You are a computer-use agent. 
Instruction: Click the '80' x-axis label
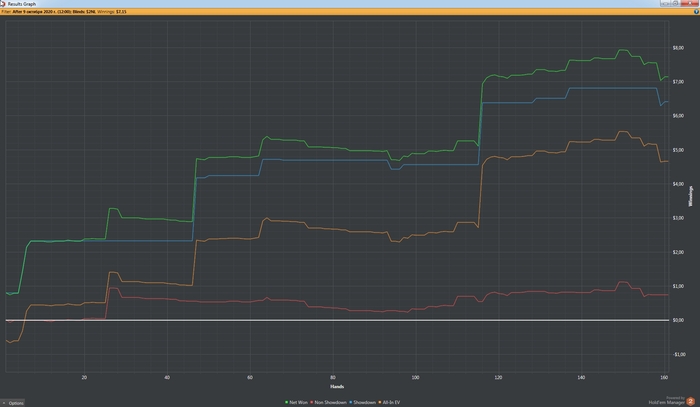333,377
